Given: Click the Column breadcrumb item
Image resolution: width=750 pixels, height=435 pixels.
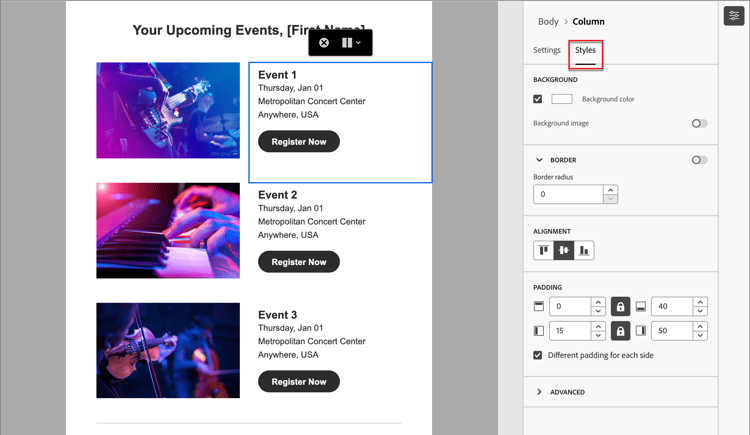Looking at the screenshot, I should [x=588, y=22].
